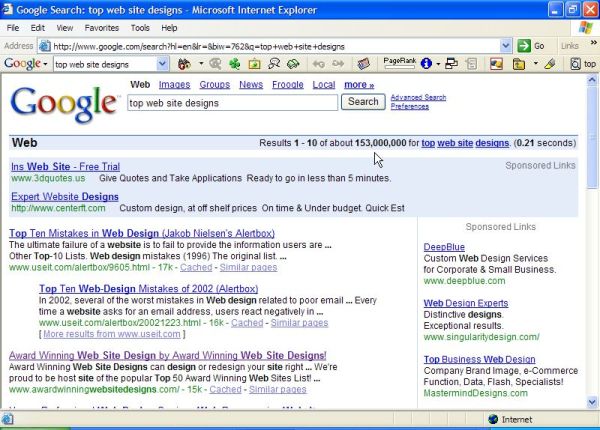Click the blue Page Info icon

[426, 64]
